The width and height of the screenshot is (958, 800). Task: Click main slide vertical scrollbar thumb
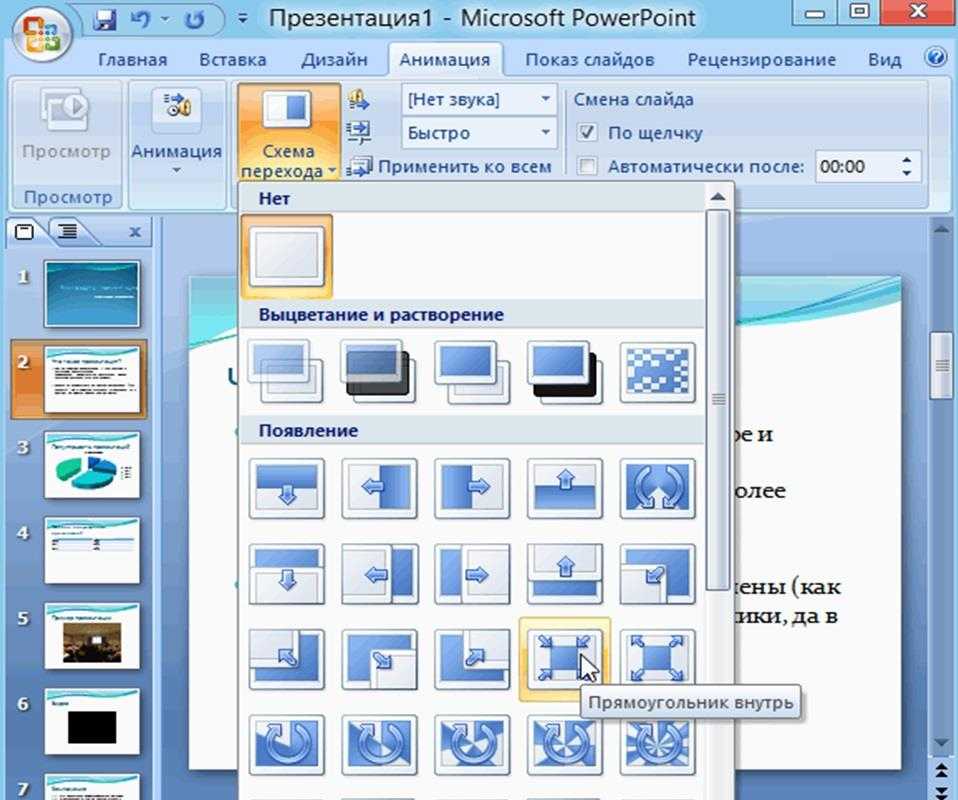tap(942, 365)
